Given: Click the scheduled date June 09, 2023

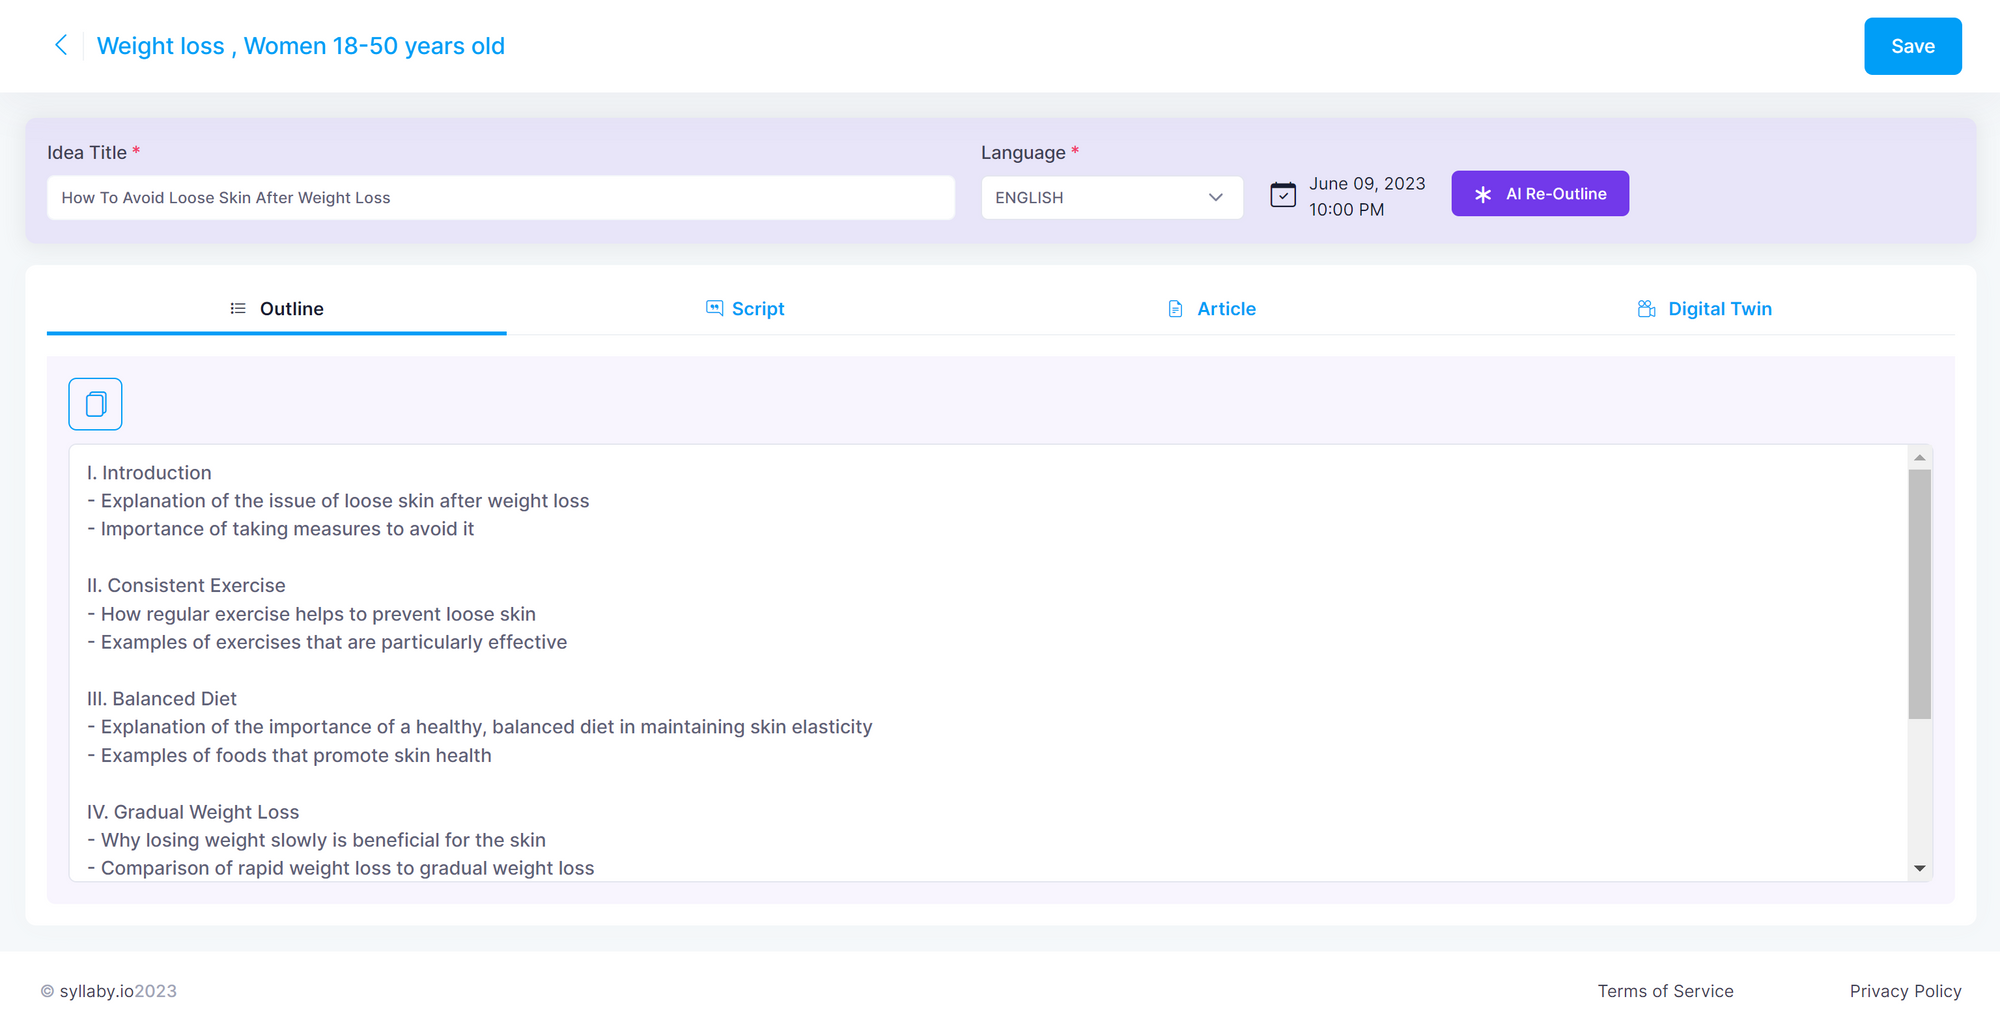Looking at the screenshot, I should coord(1367,184).
